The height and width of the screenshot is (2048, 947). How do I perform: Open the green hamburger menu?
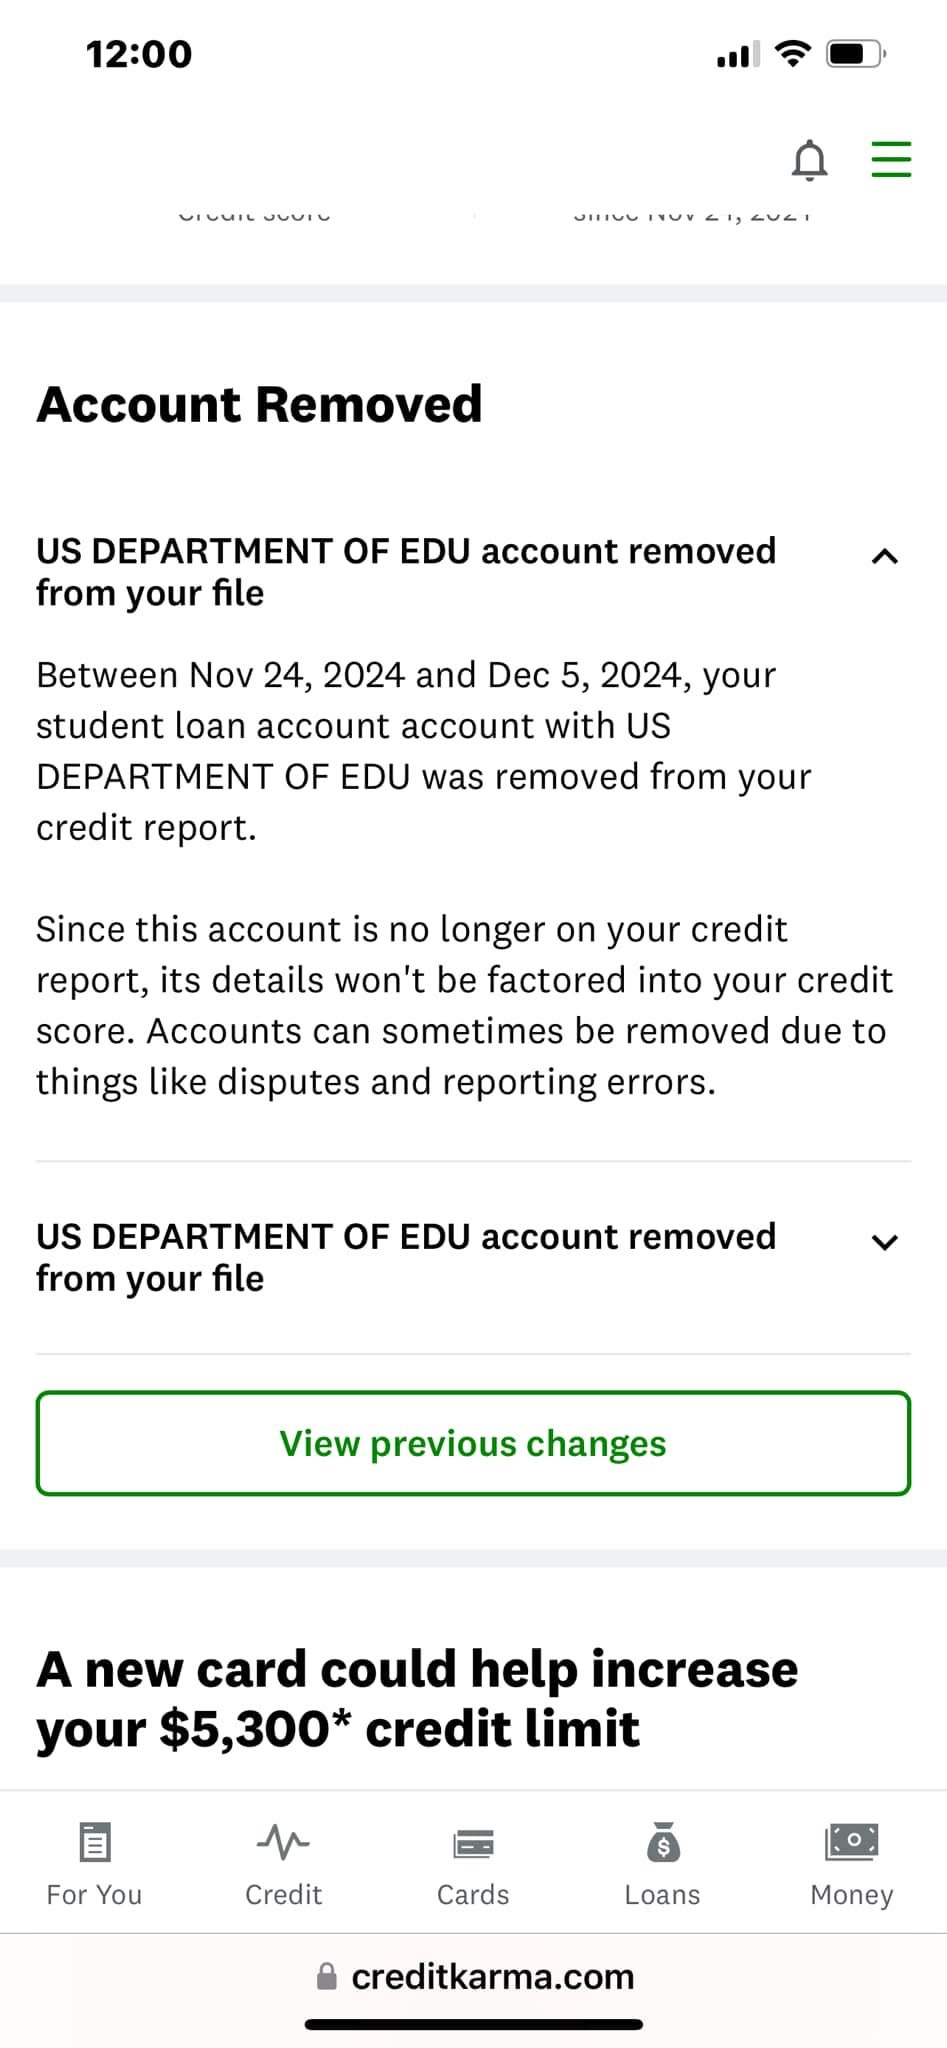pos(890,160)
